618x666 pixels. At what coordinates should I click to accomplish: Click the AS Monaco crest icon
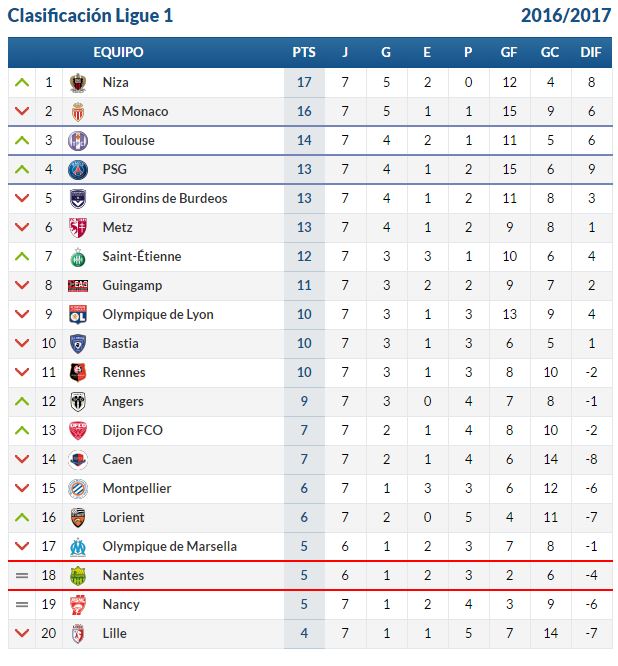78,112
